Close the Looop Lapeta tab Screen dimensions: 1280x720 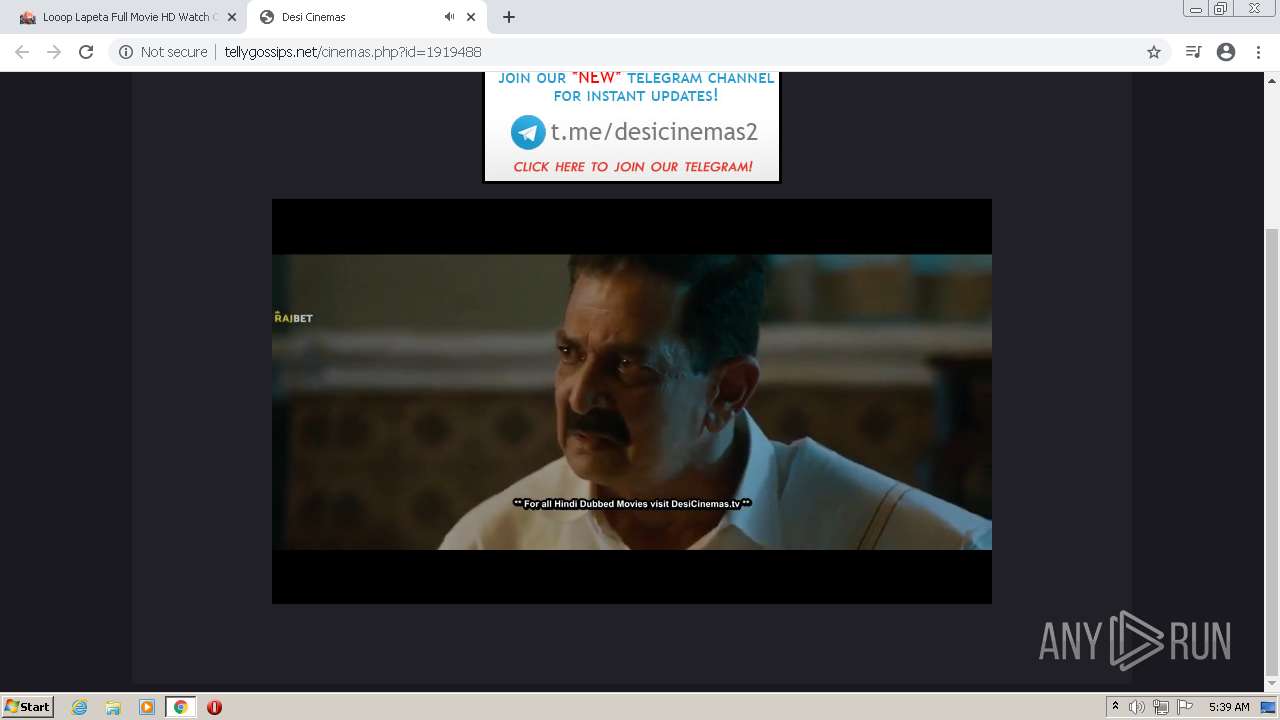[231, 17]
